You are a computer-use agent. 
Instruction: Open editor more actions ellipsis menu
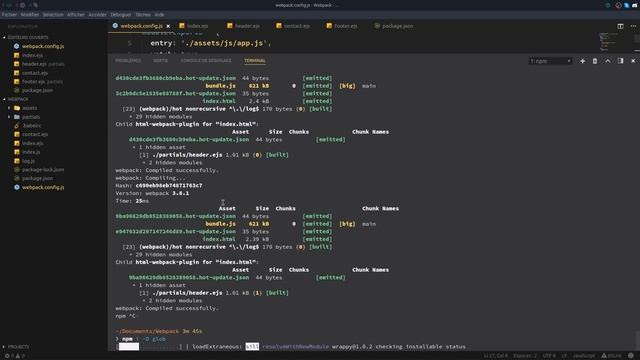(x=633, y=26)
